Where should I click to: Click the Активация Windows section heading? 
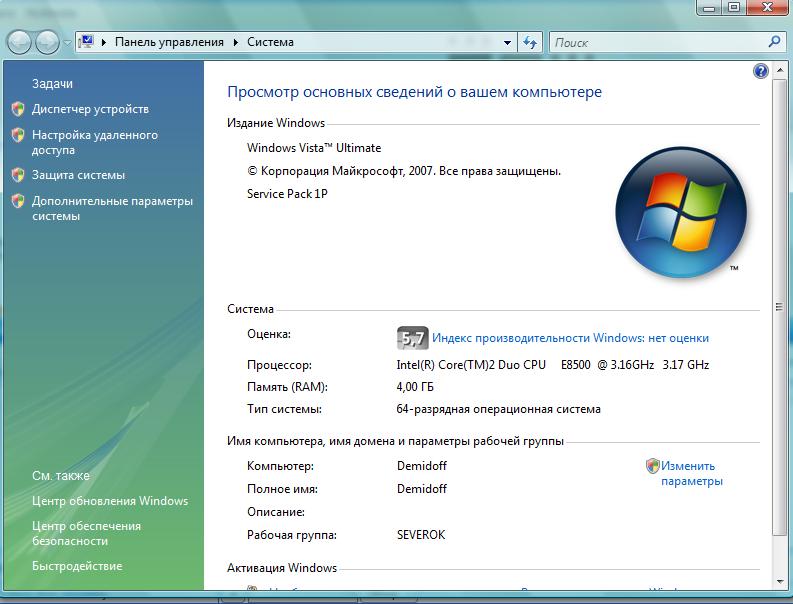[x=282, y=568]
